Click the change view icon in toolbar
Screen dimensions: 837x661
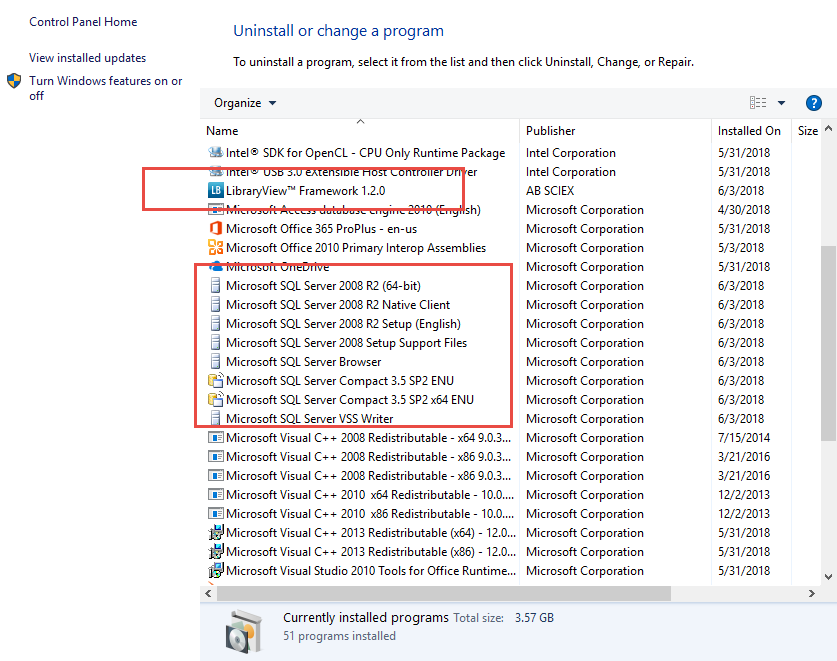click(x=758, y=103)
